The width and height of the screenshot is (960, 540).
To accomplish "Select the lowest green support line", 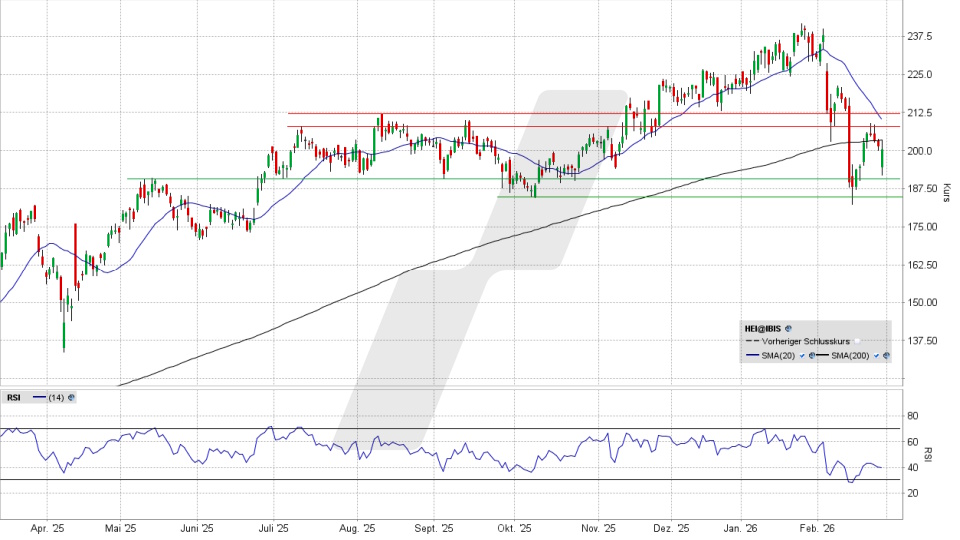I will 700,197.
